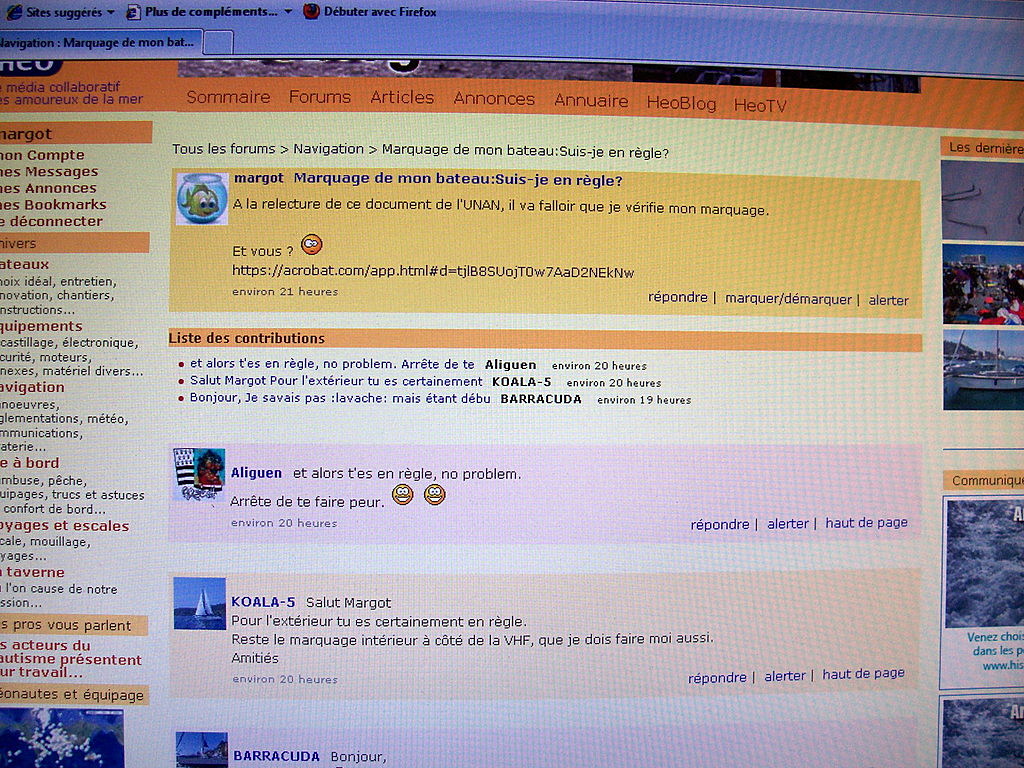Open the Sommaire menu item
Viewport: 1024px width, 768px height.
click(x=228, y=97)
